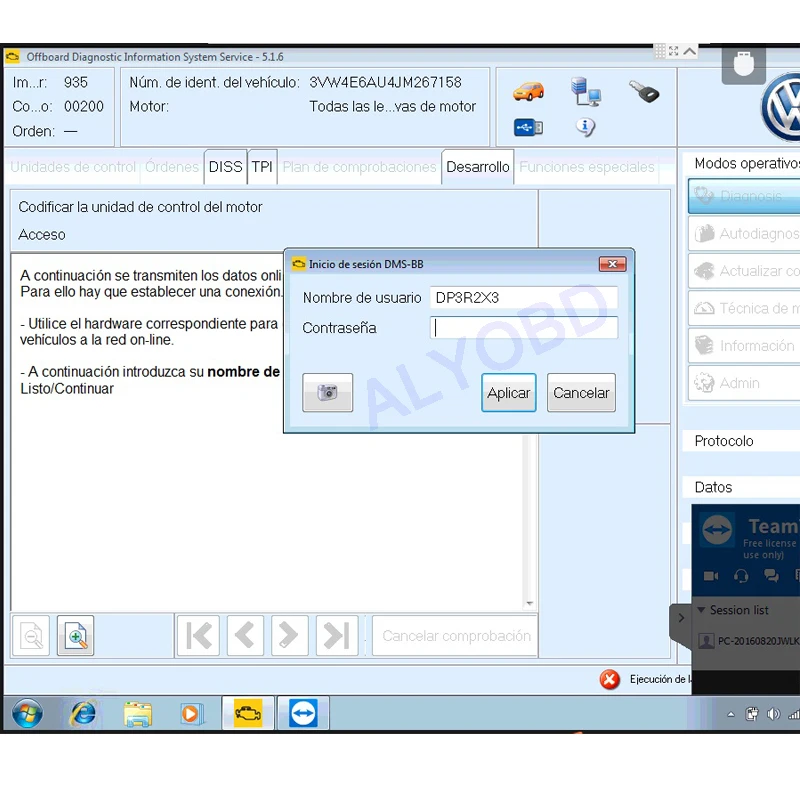Click the network tray icon
This screenshot has height=800, width=800.
794,714
